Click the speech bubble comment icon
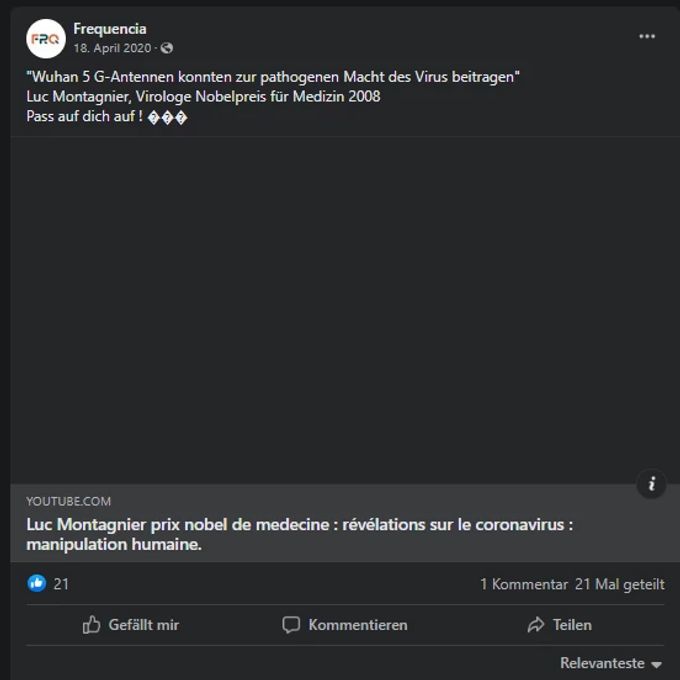Viewport: 680px width, 680px height. [x=291, y=625]
